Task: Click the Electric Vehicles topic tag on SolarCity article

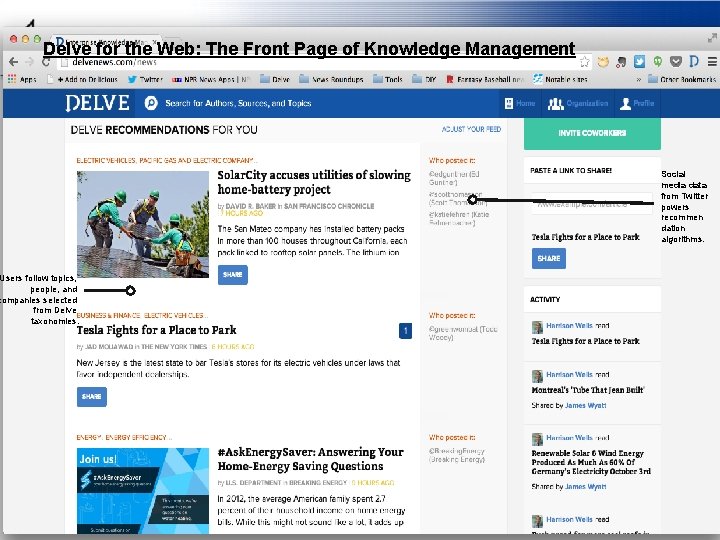Action: click(106, 161)
